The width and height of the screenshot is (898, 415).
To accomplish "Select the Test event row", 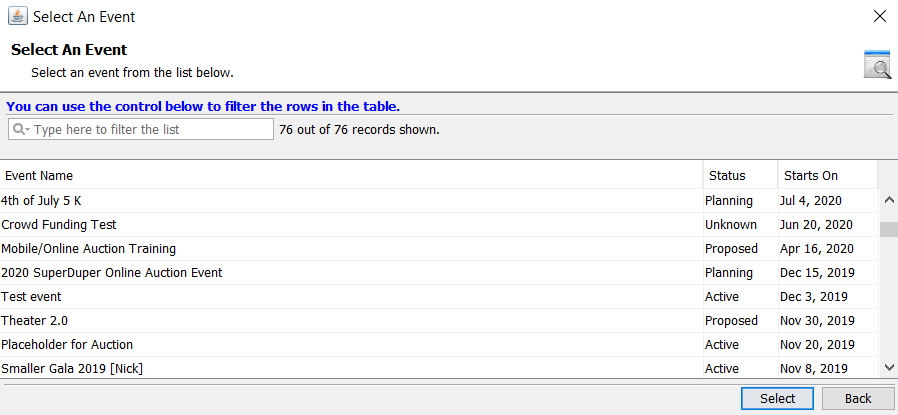I will coord(439,297).
